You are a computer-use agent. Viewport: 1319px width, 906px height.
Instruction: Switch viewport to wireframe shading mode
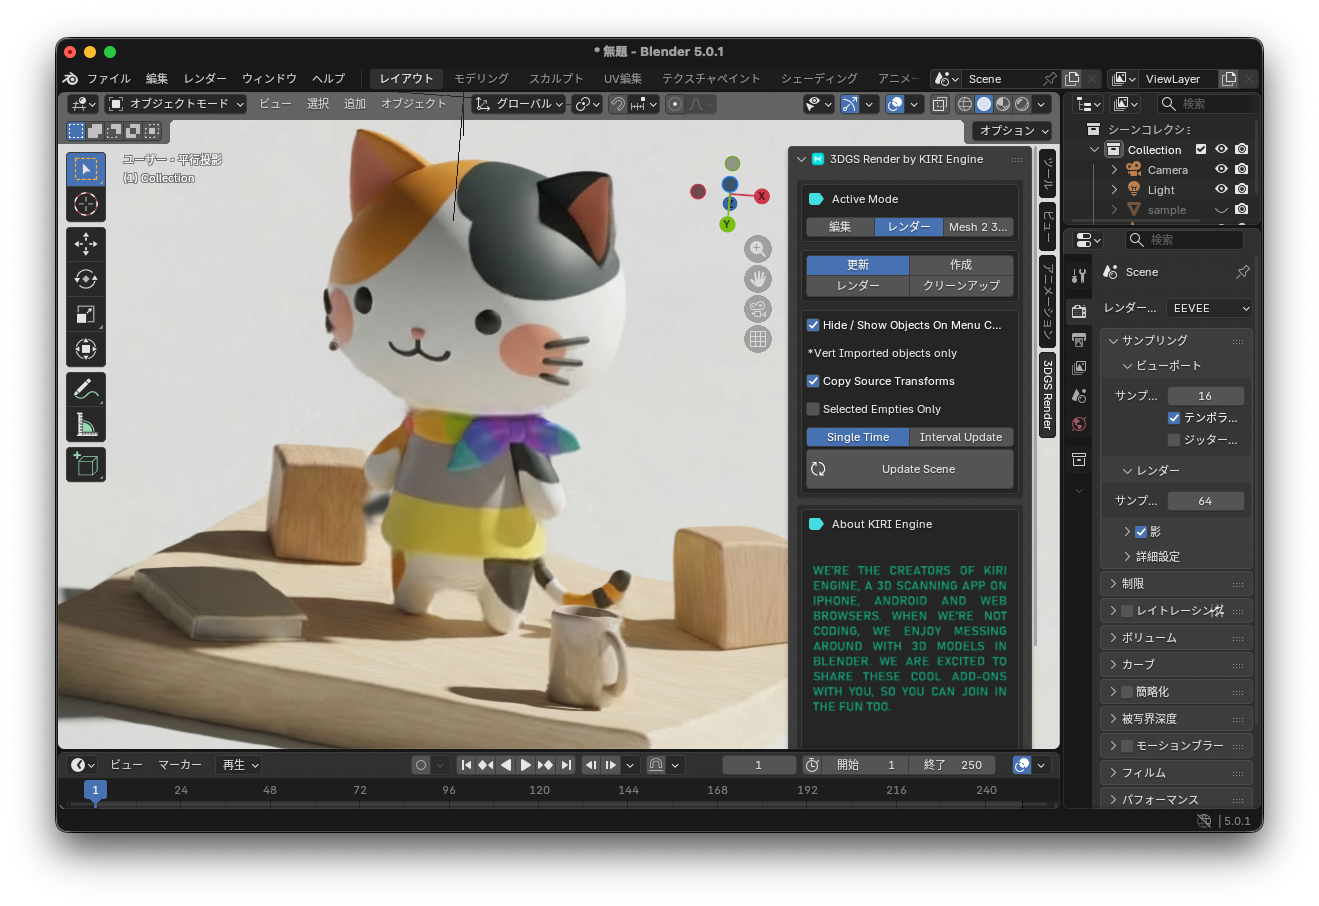[964, 103]
